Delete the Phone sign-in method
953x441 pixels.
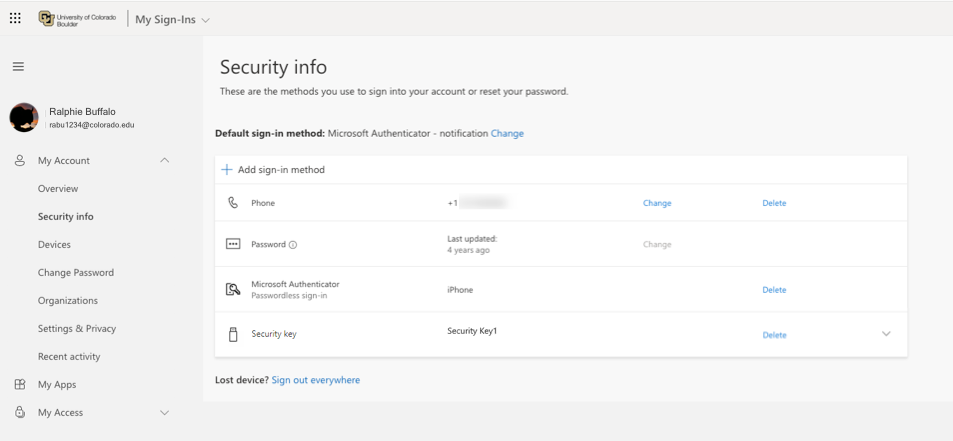774,203
